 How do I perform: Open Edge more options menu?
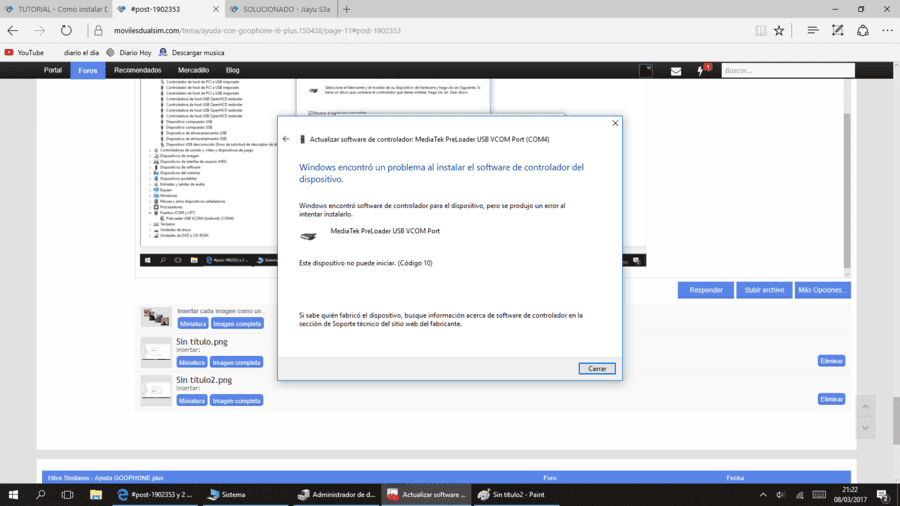coord(887,30)
